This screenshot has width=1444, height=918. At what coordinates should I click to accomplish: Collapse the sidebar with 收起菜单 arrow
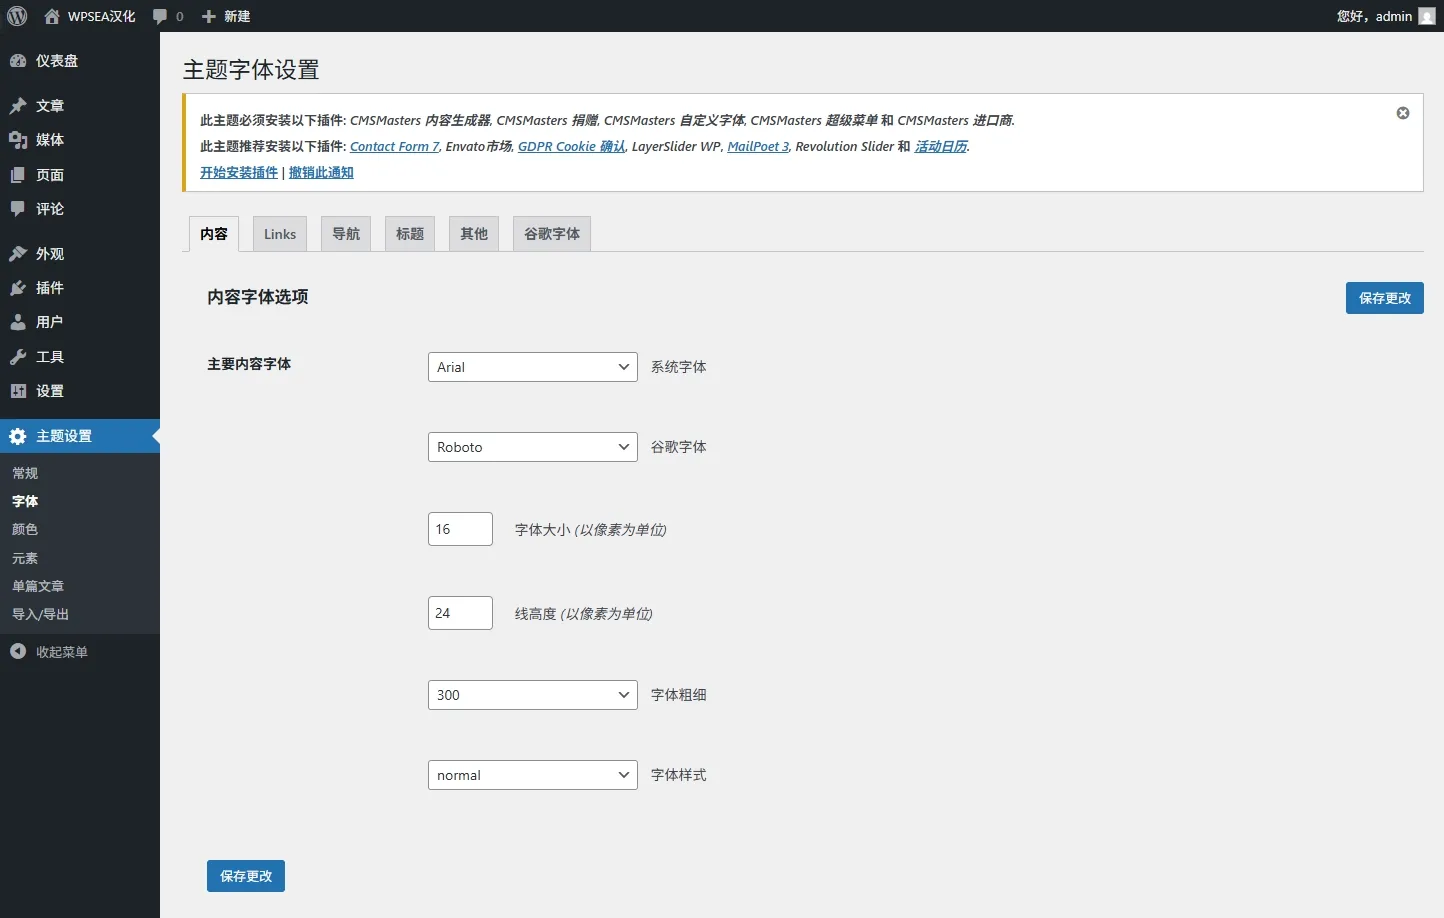coord(18,652)
